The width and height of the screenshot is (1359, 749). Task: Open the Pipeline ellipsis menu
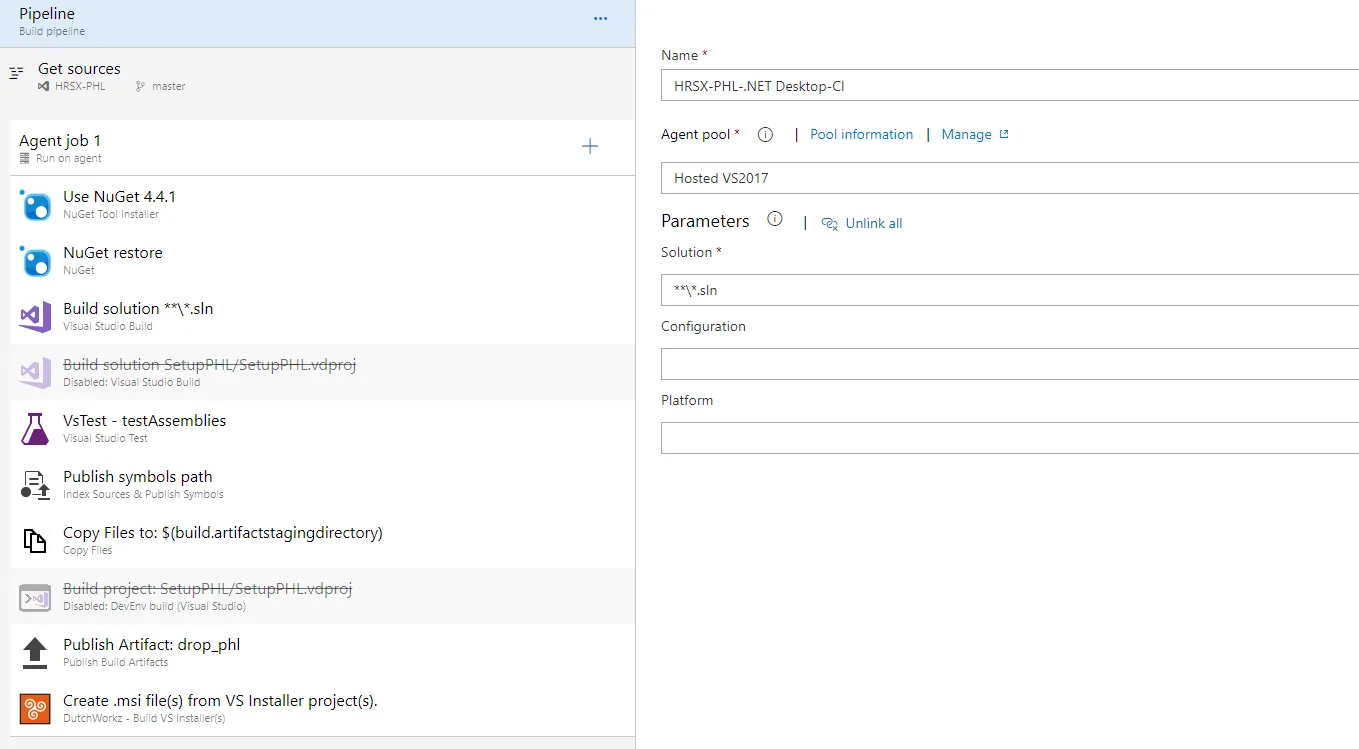coord(600,19)
